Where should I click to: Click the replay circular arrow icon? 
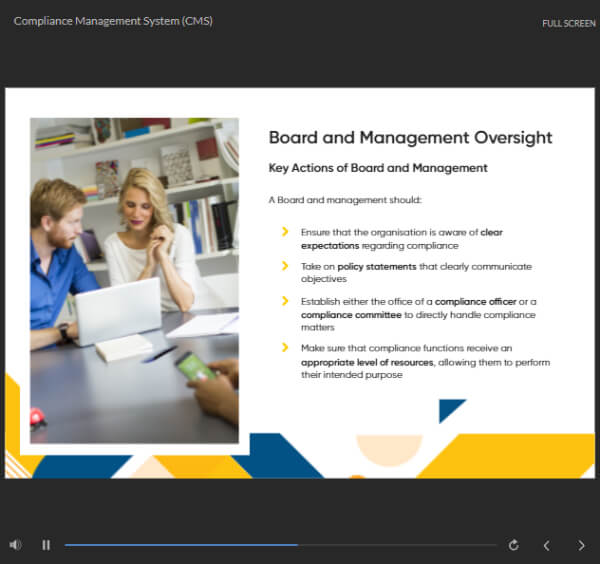pyautogui.click(x=513, y=545)
